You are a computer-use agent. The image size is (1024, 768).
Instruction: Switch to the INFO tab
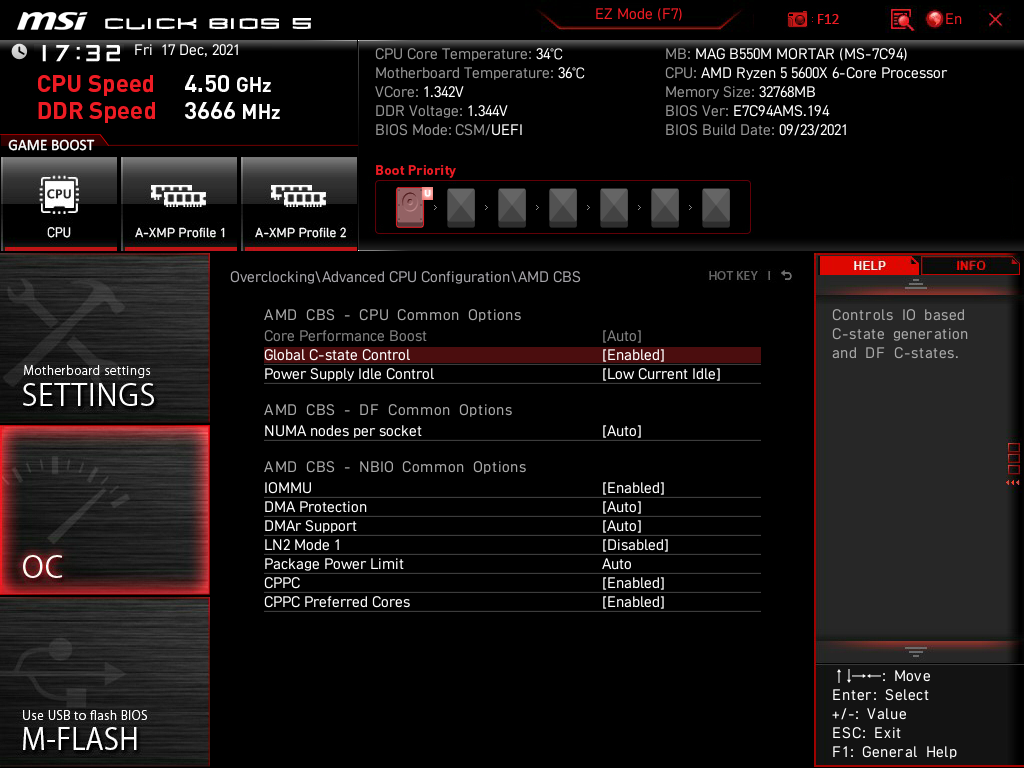coord(970,265)
